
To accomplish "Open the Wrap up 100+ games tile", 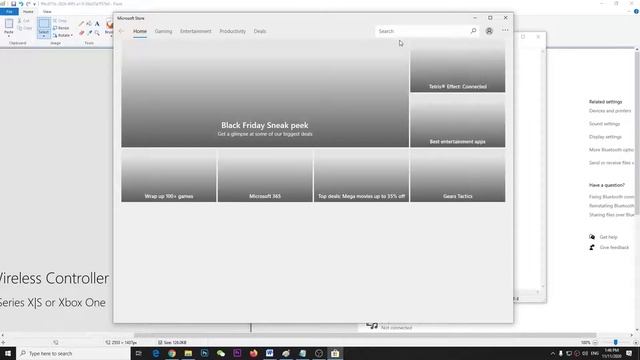I will coord(169,176).
